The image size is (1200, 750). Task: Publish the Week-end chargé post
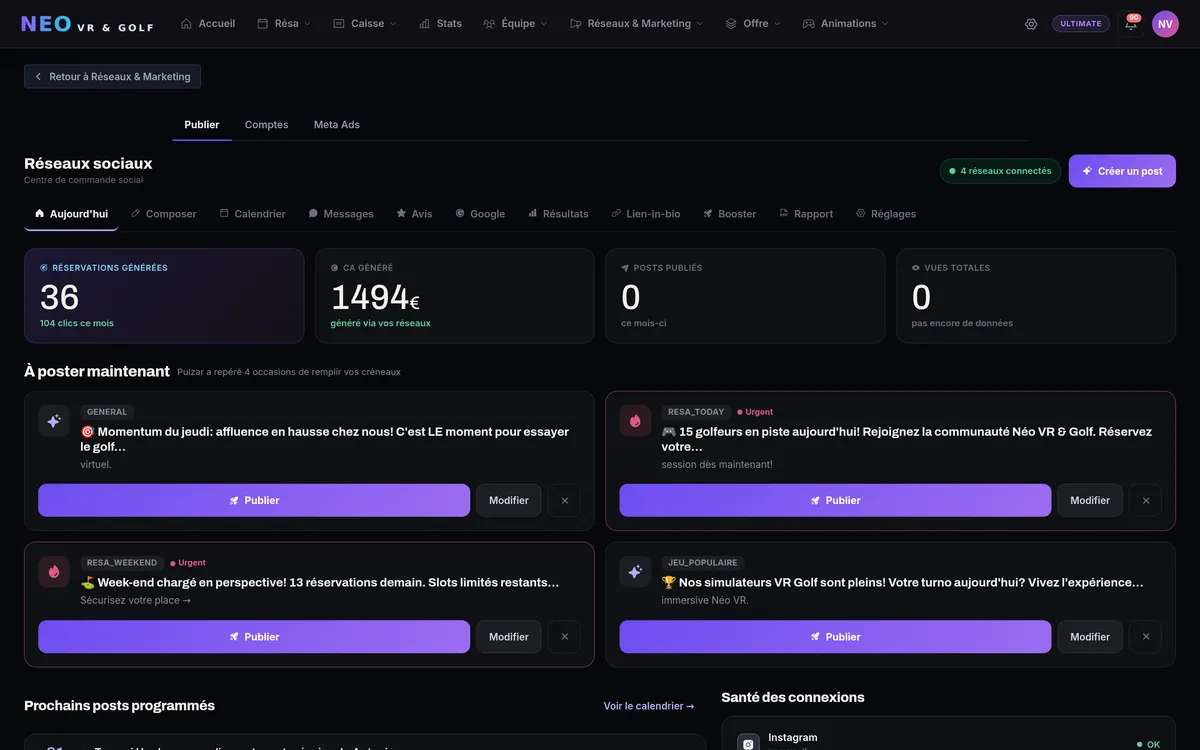coord(254,637)
